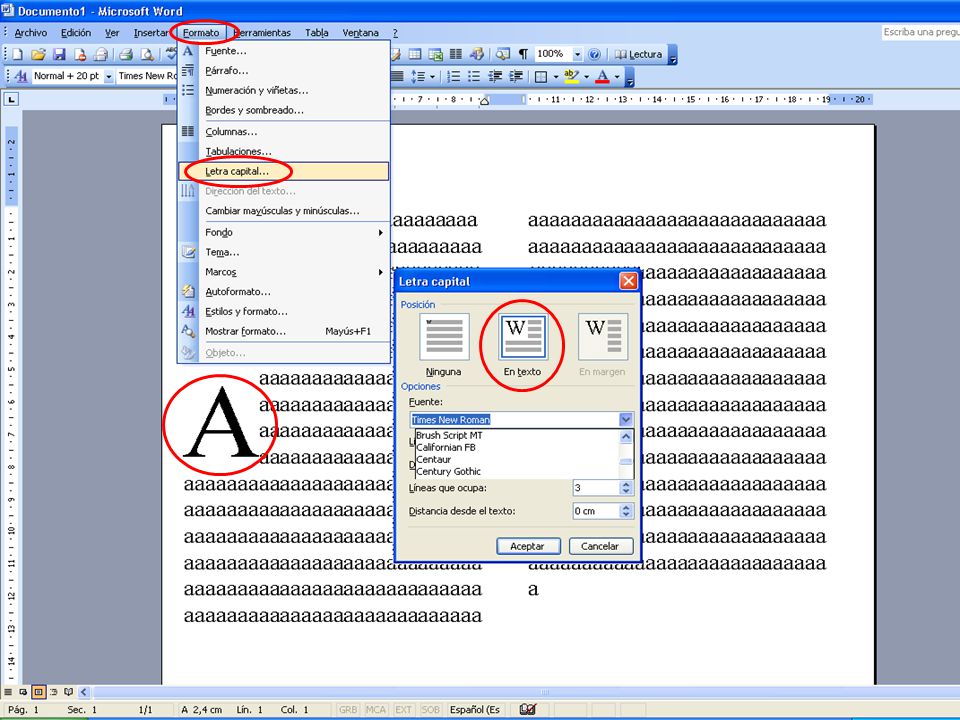Expand the Standard toolbar options arrow
The height and width of the screenshot is (720, 960).
click(x=673, y=54)
